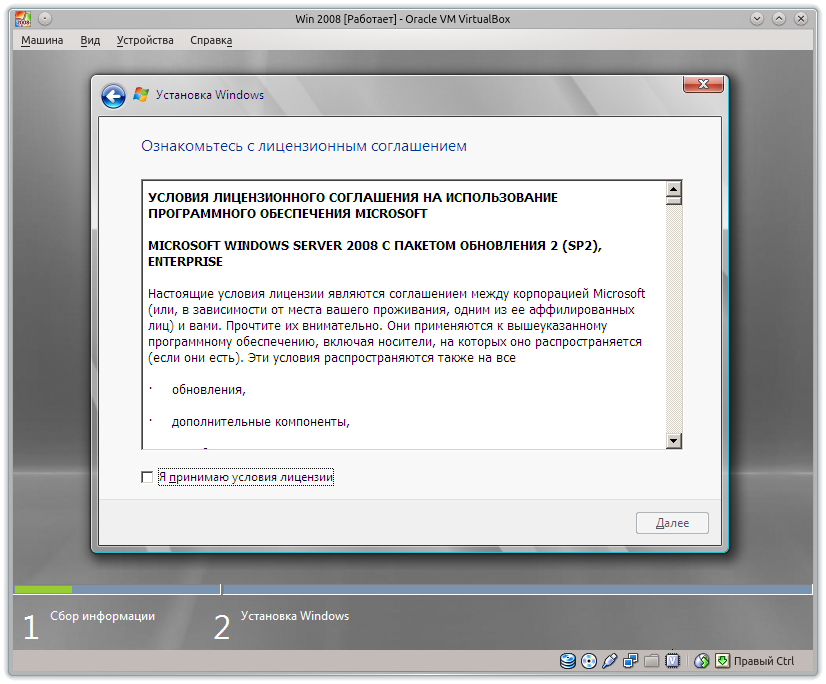Enable the 'Я принимаю условия лицензии' checkbox
This screenshot has height=684, width=826.
coord(149,477)
